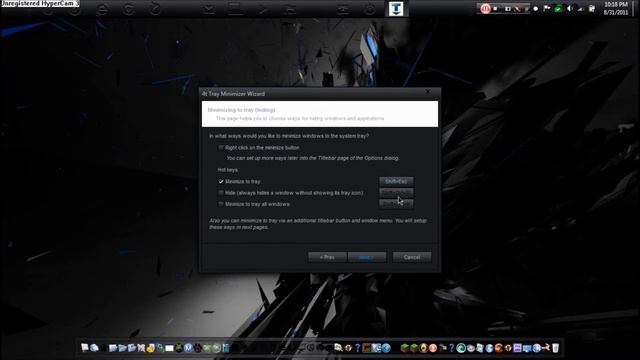Click the yellow folder-lock icon in dock

pos(151,348)
